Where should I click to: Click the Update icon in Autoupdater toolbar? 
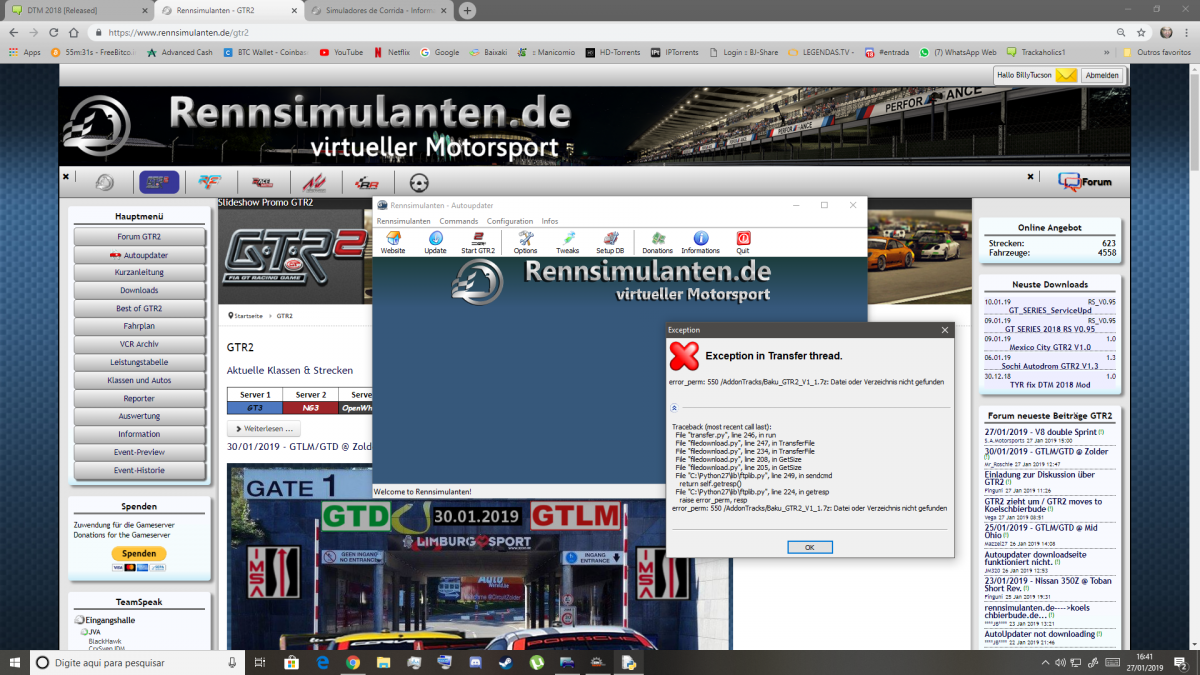[x=435, y=242]
